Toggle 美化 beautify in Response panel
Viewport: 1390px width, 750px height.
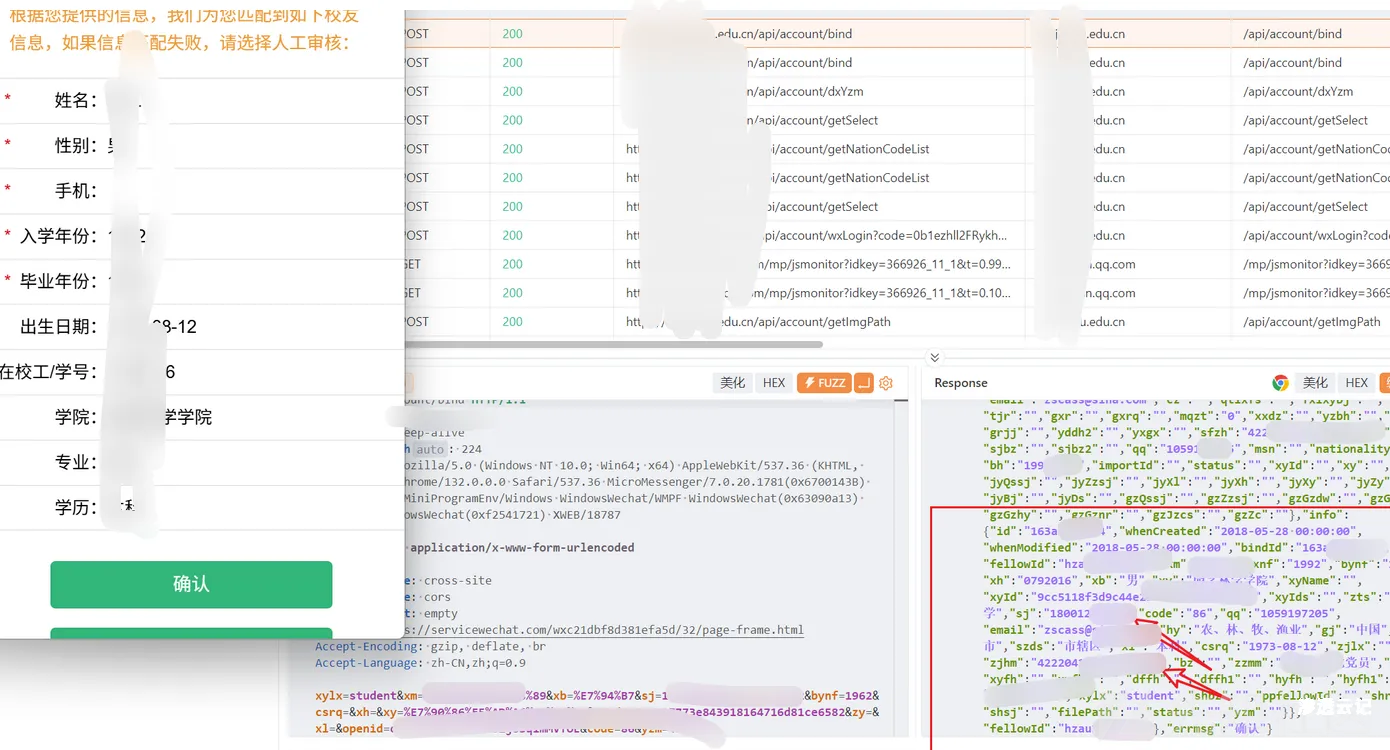pos(1315,383)
